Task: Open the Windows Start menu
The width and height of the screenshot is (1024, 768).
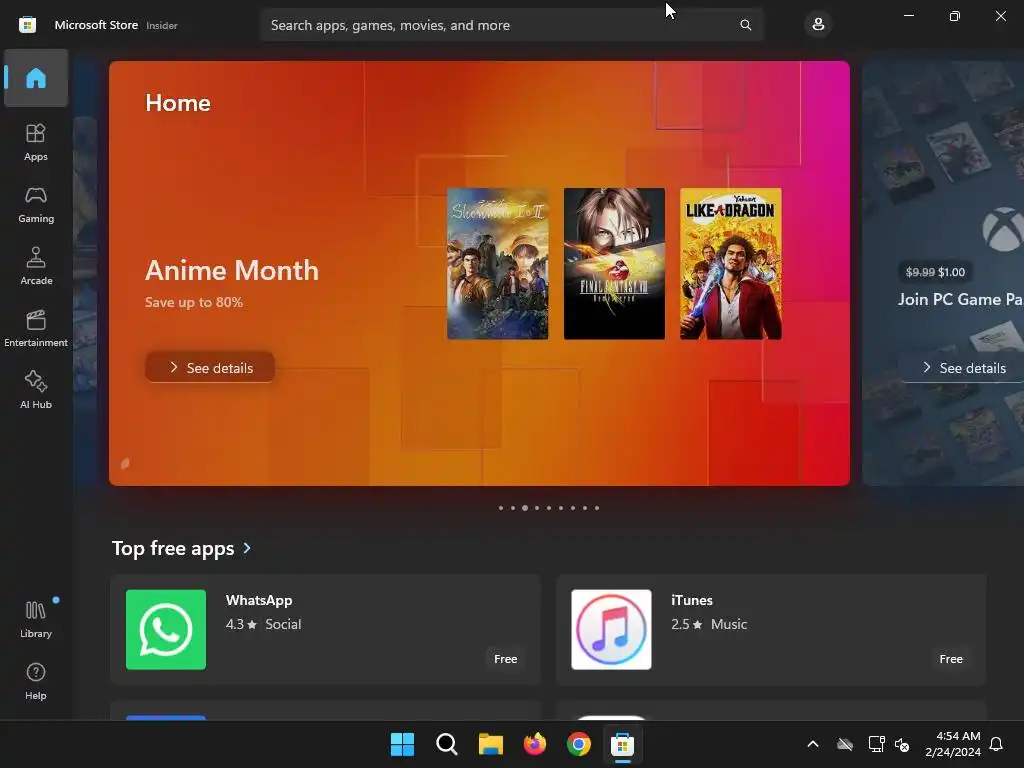Action: pos(402,744)
